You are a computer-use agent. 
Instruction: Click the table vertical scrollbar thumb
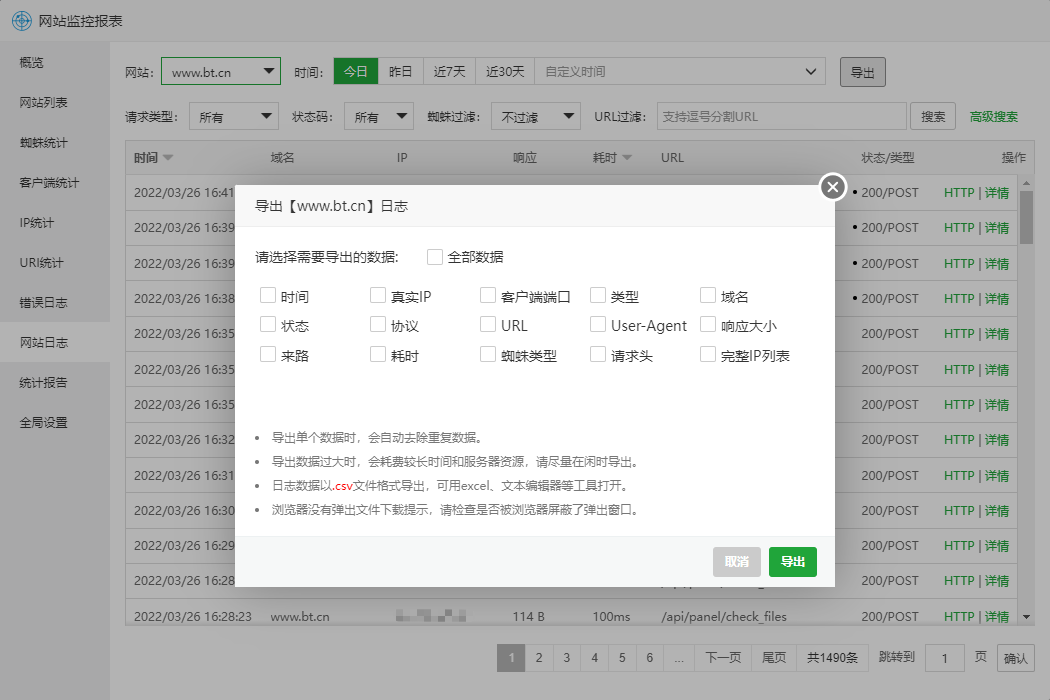(1026, 218)
